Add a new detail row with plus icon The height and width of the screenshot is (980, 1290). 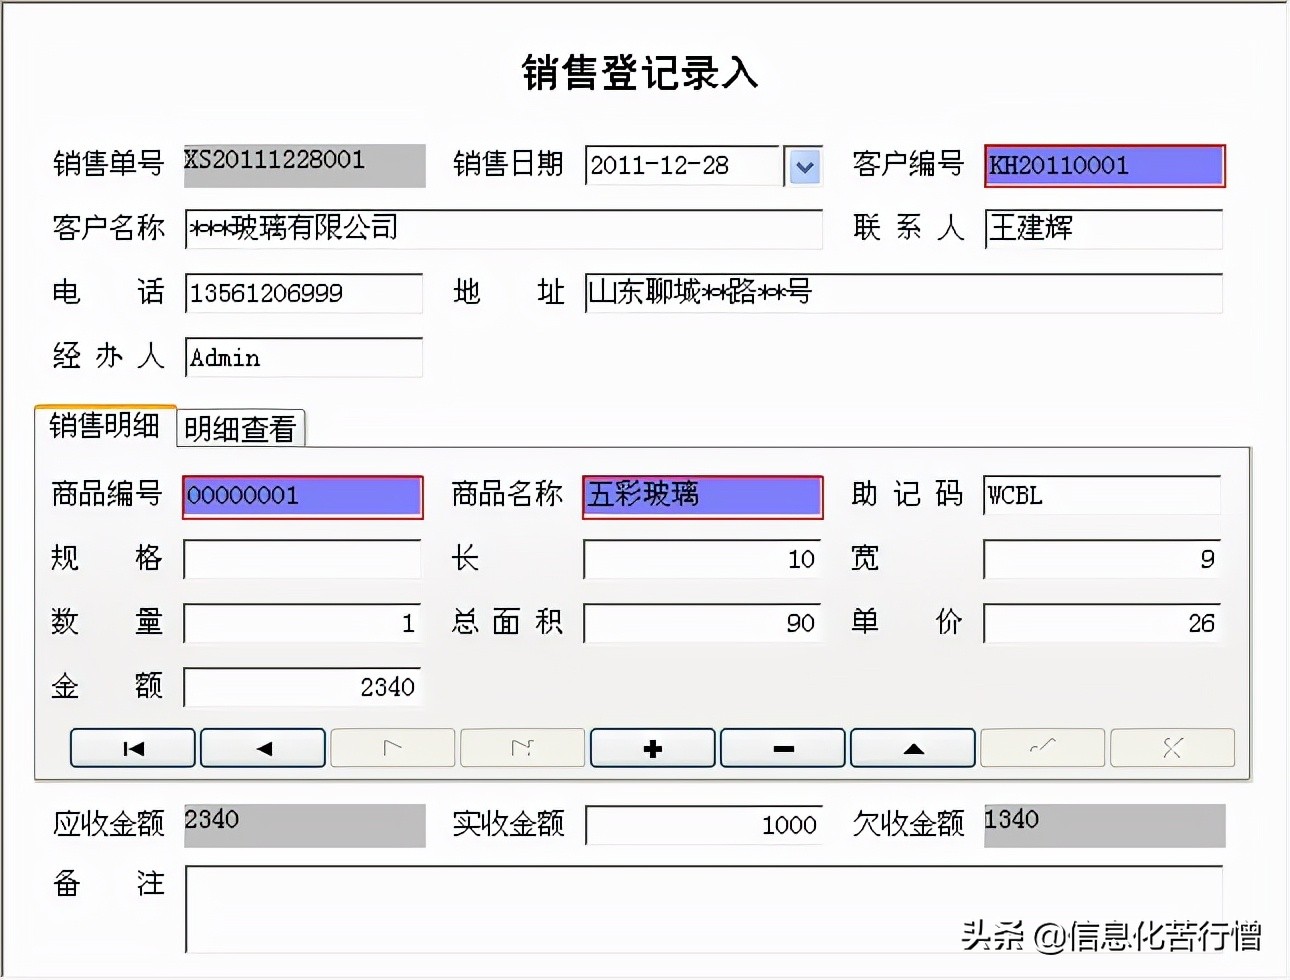pos(652,747)
